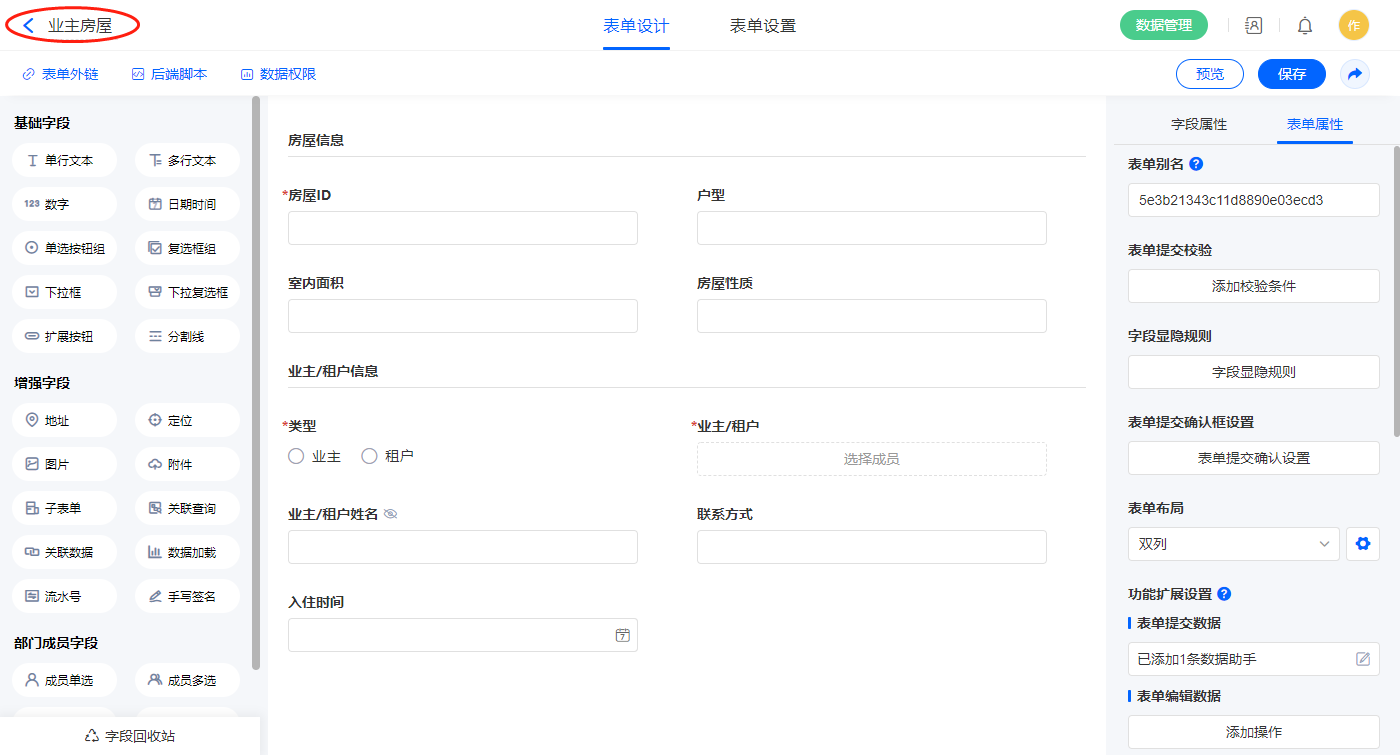
Task: Open the contacts icon in the top bar
Action: tap(1253, 26)
